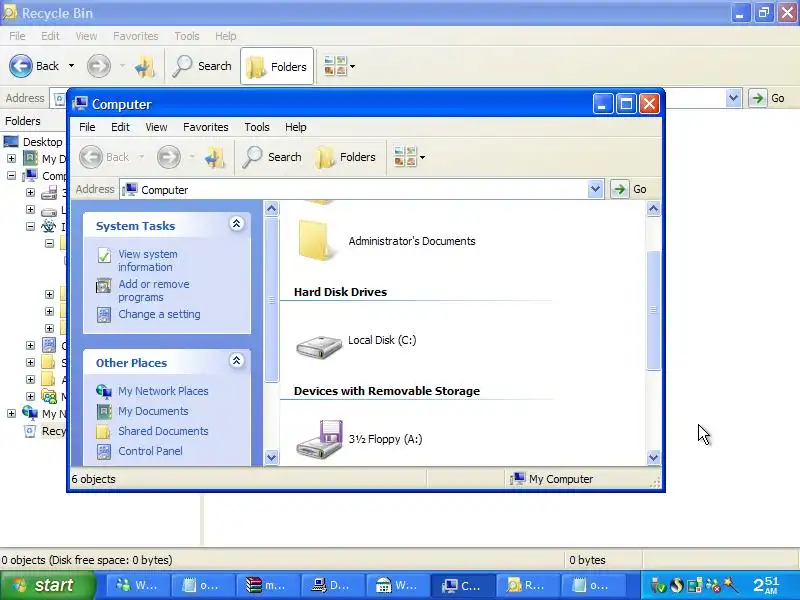Click the Forward arrow in Computer window

coord(169,157)
